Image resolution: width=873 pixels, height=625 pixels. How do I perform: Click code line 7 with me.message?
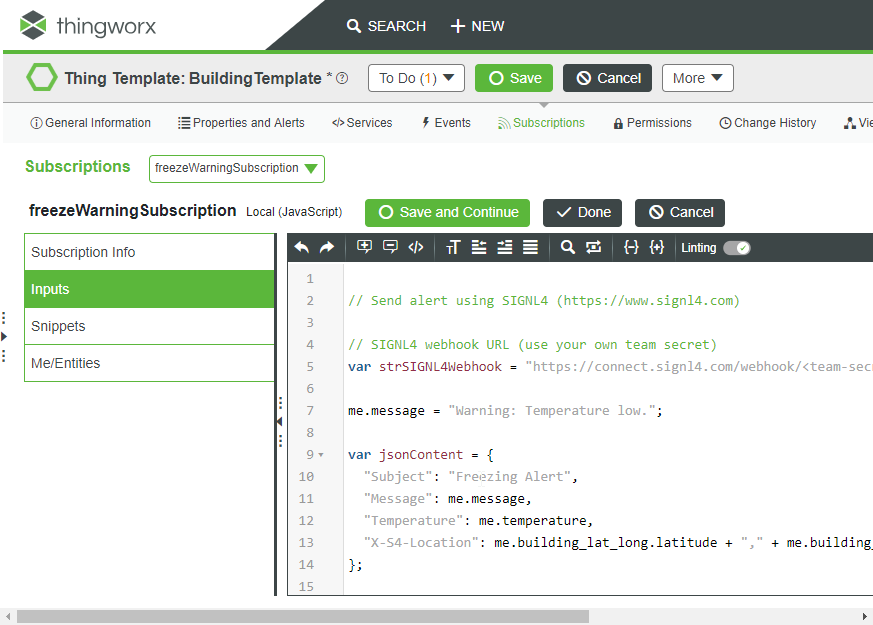coord(505,411)
